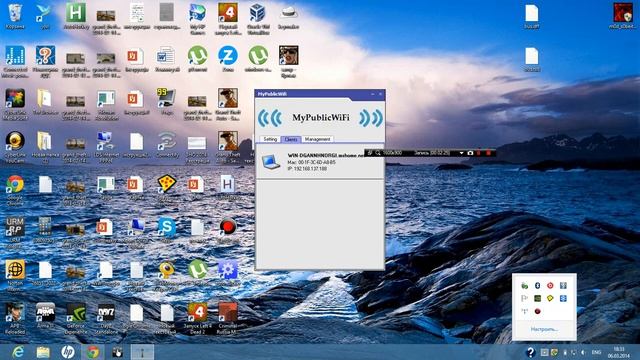The height and width of the screenshot is (360, 640).
Task: Click the Action Center flag tray icon
Action: pos(524,298)
